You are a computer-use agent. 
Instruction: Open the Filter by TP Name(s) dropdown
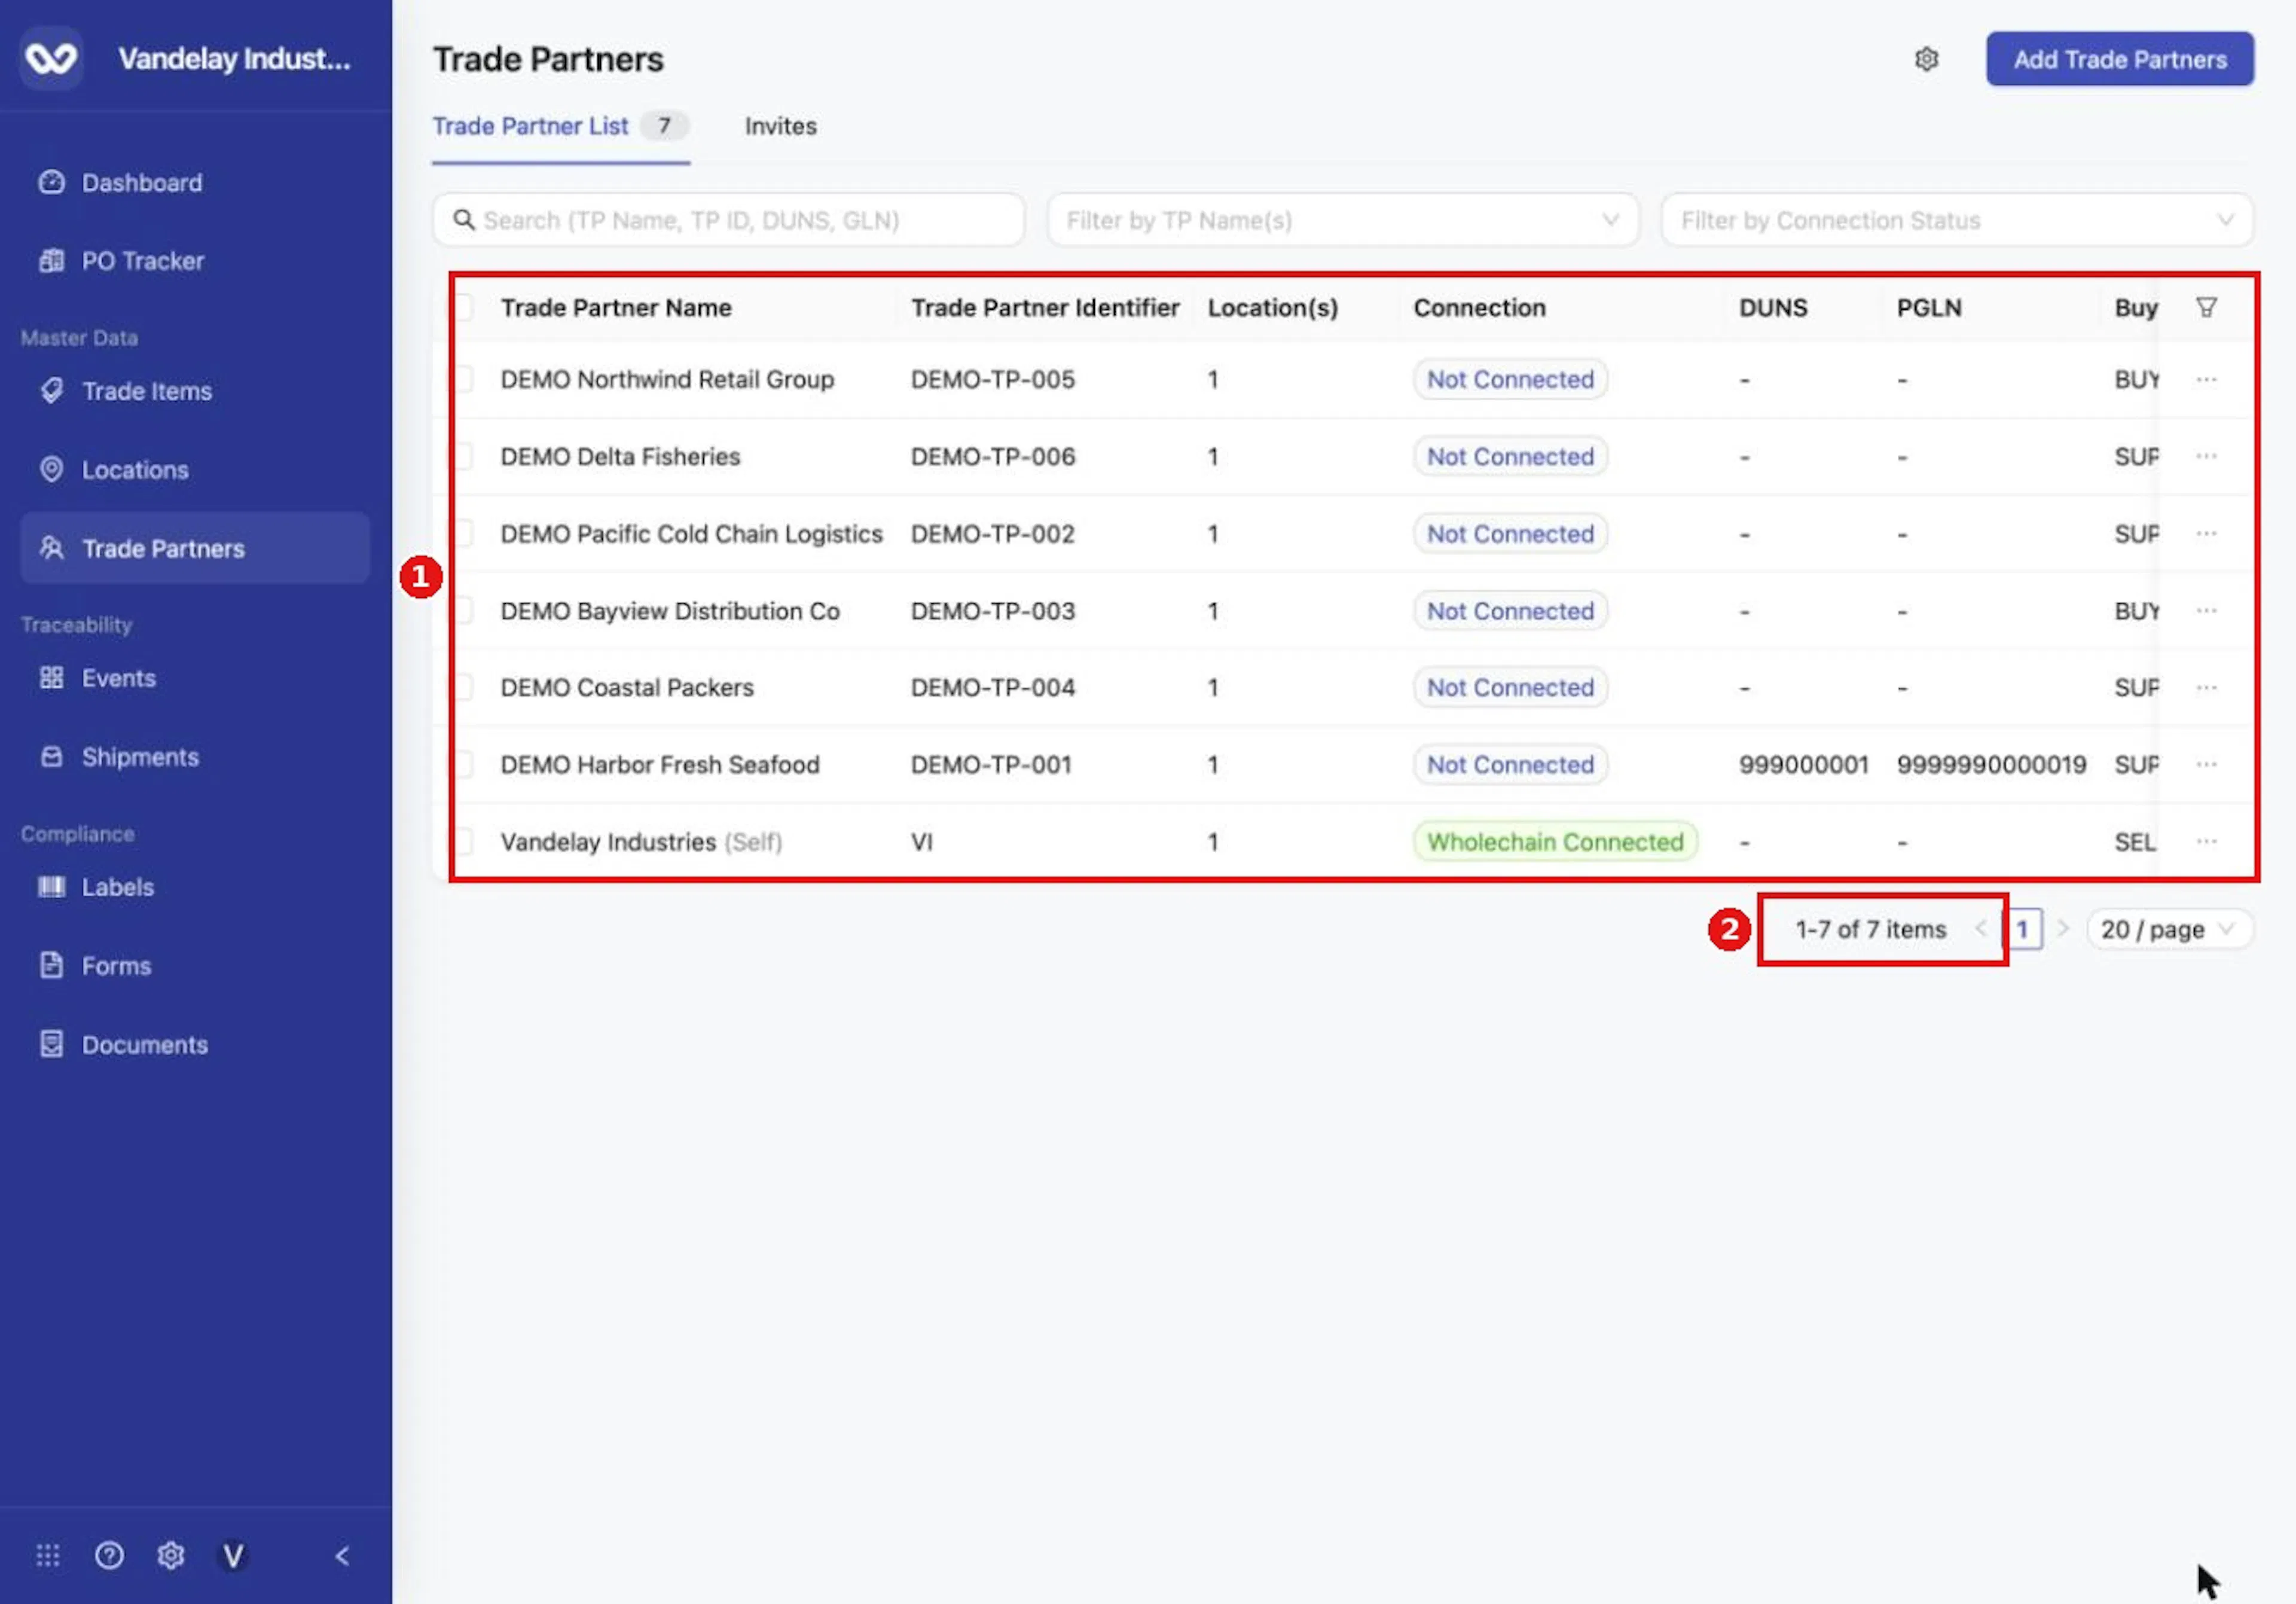click(1342, 220)
